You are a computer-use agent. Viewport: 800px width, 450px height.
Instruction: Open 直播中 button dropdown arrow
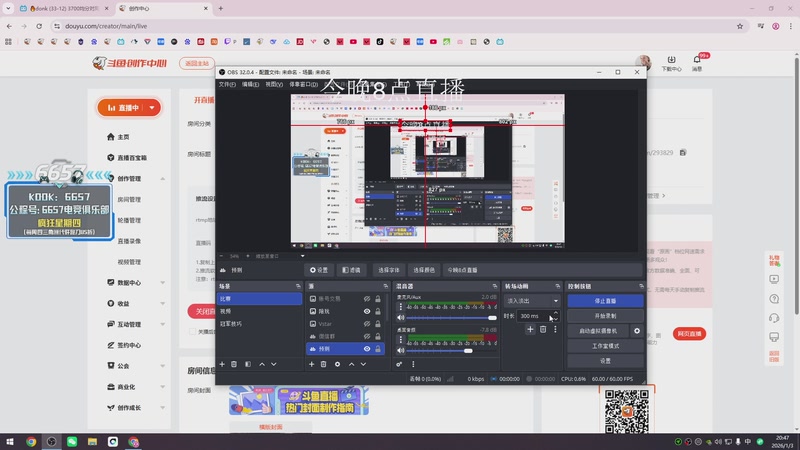point(152,108)
